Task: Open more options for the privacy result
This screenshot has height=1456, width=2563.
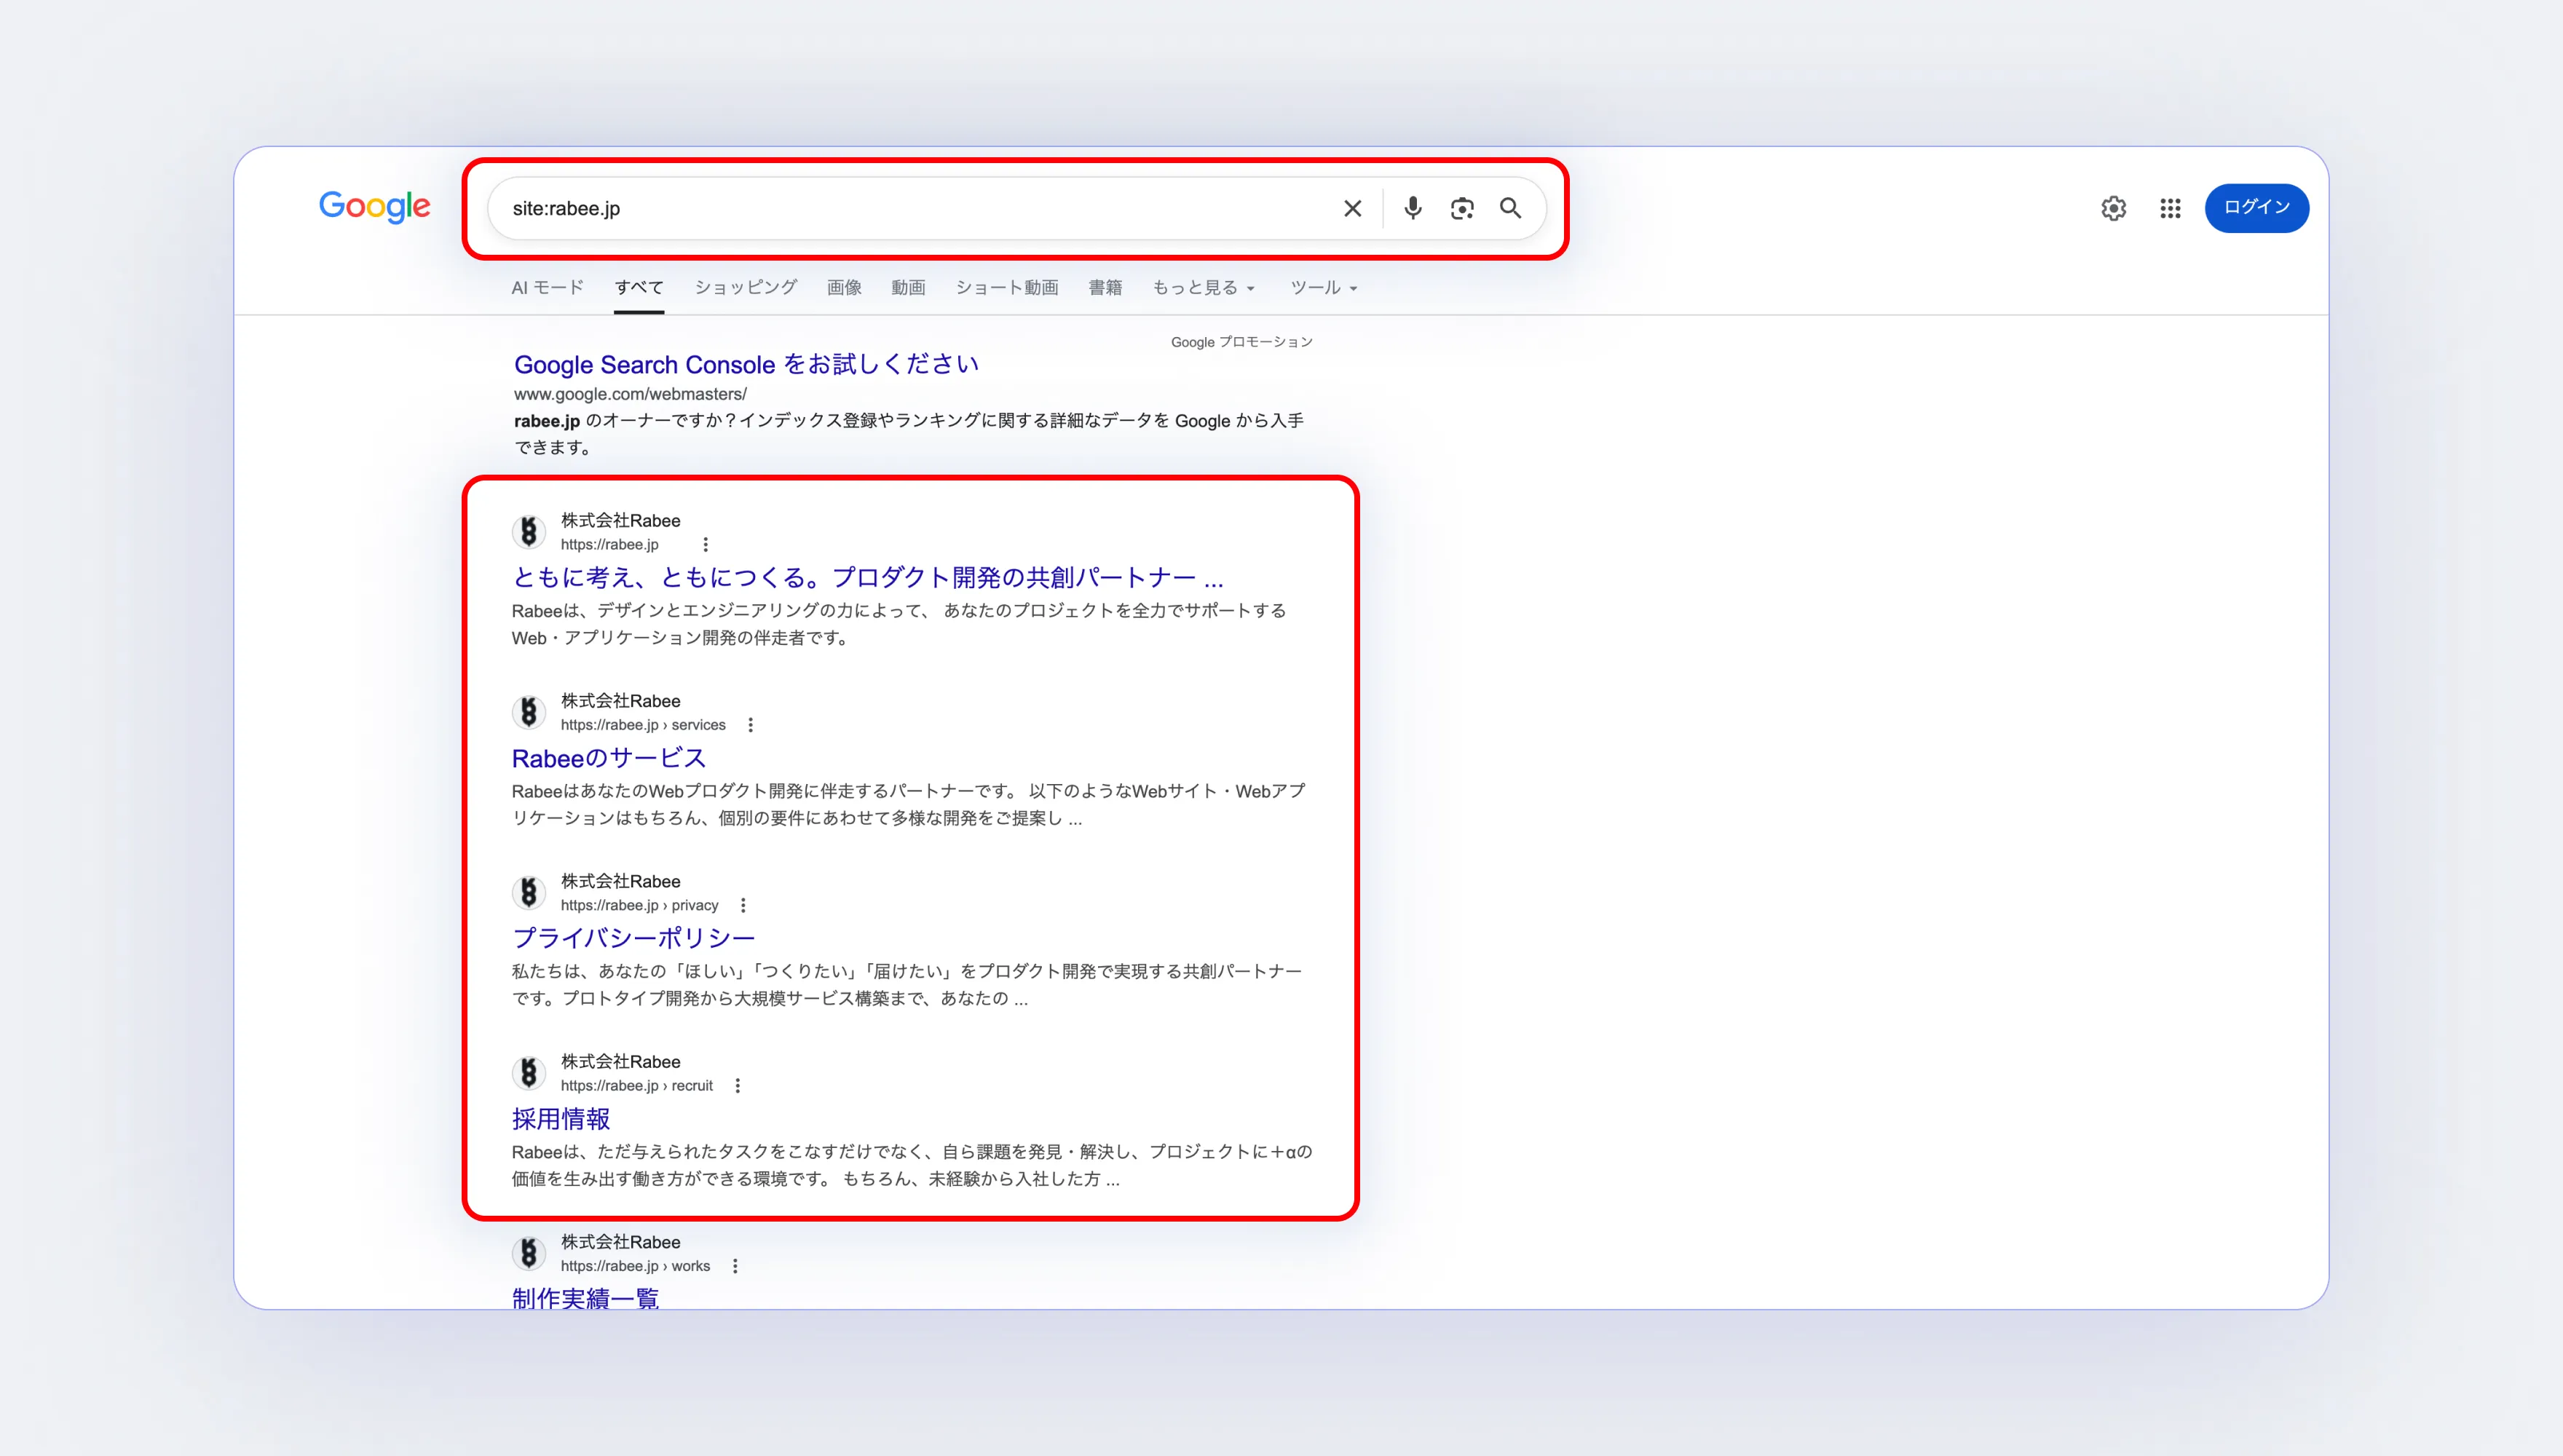Action: click(742, 905)
